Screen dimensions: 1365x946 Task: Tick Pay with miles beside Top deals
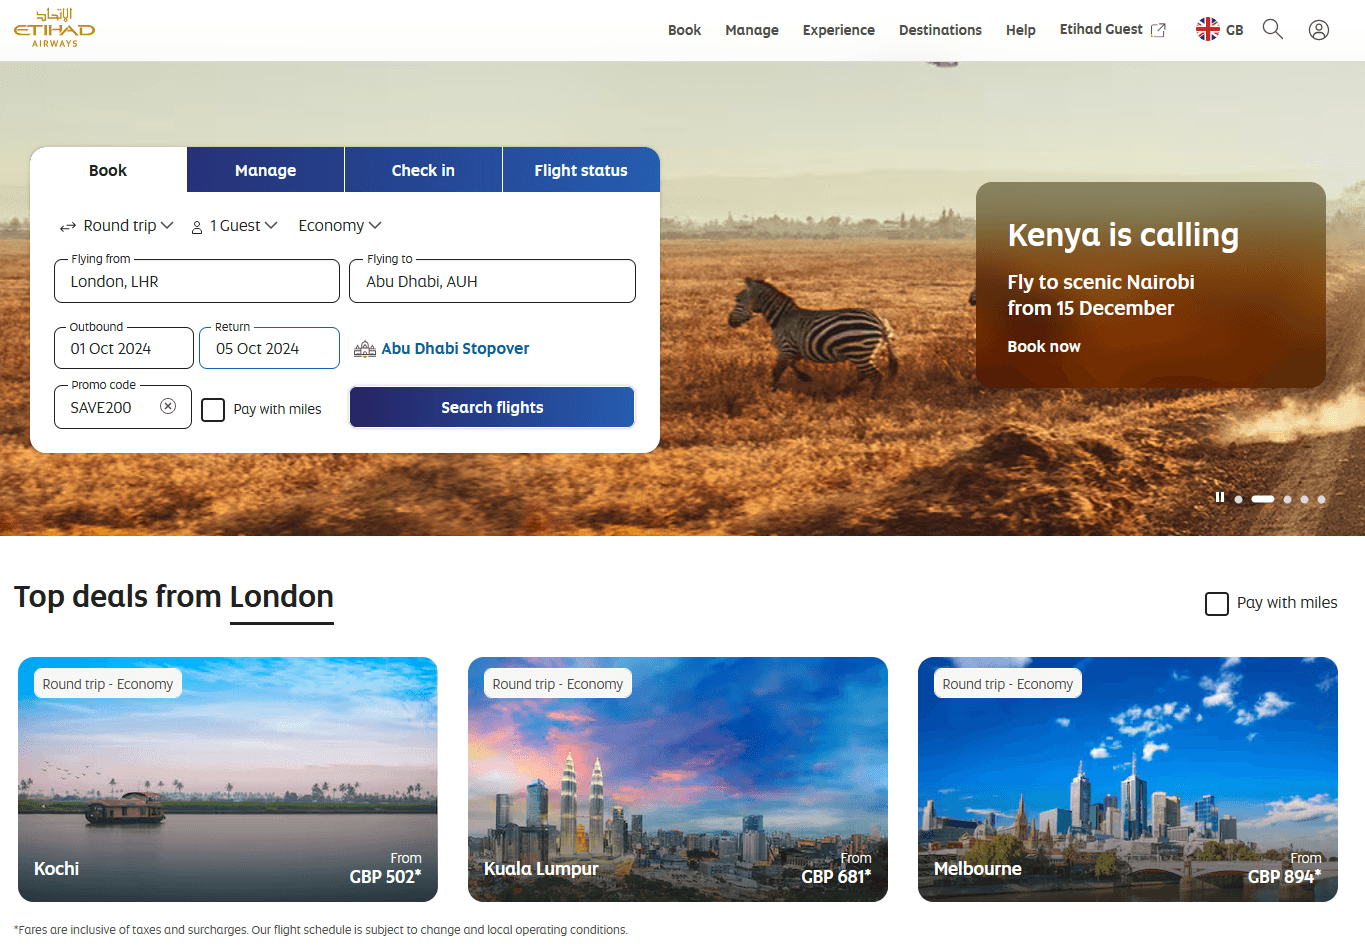coord(1217,604)
